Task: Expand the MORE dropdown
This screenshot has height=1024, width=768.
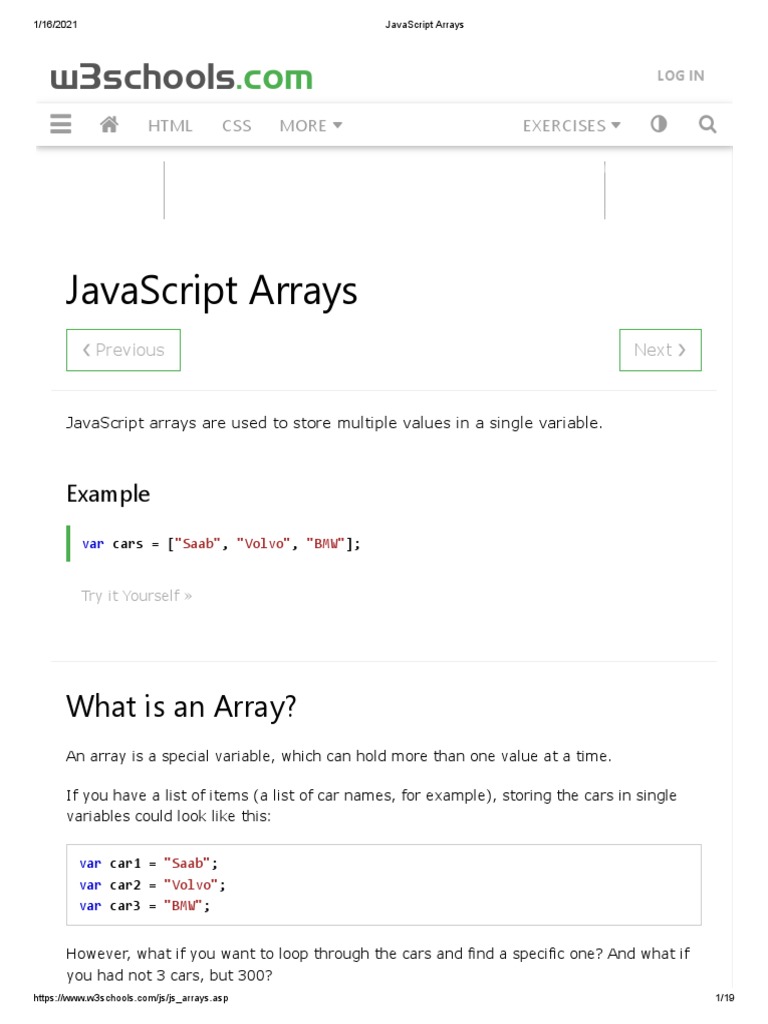Action: (x=311, y=125)
